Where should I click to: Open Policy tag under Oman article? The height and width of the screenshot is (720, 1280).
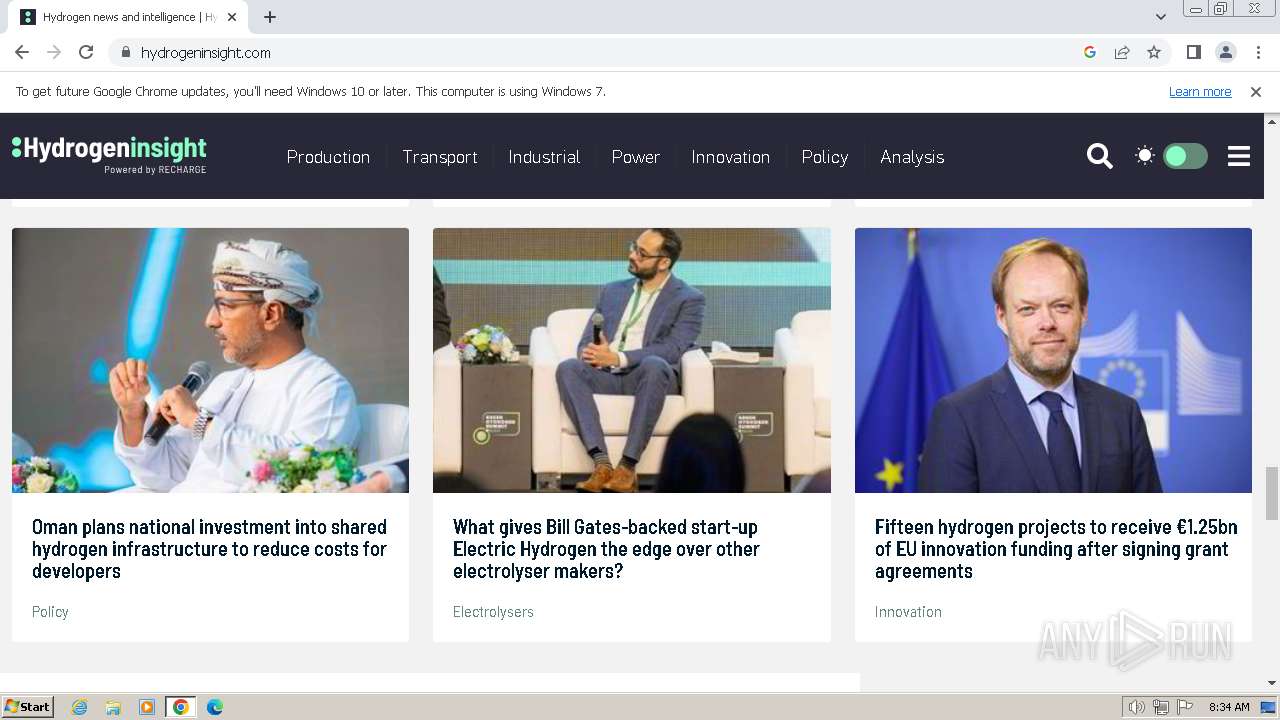click(50, 611)
